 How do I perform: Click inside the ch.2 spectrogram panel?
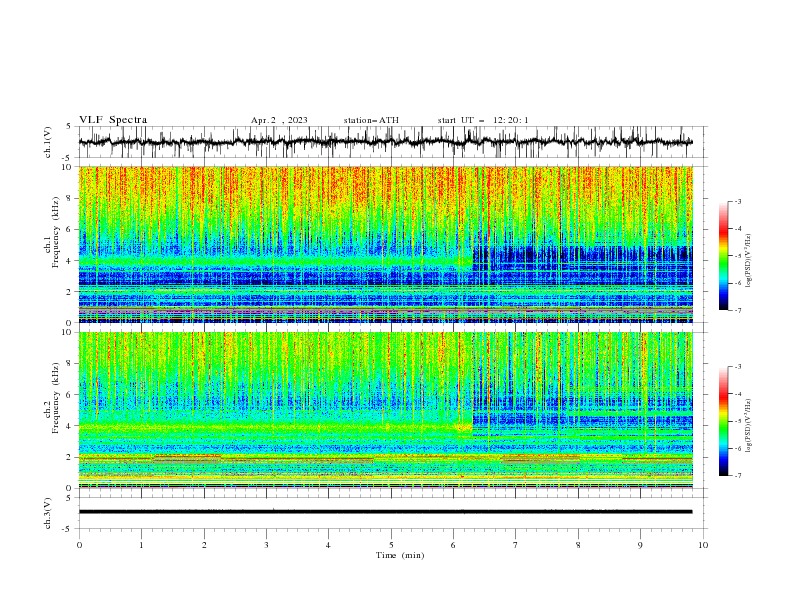pos(385,410)
